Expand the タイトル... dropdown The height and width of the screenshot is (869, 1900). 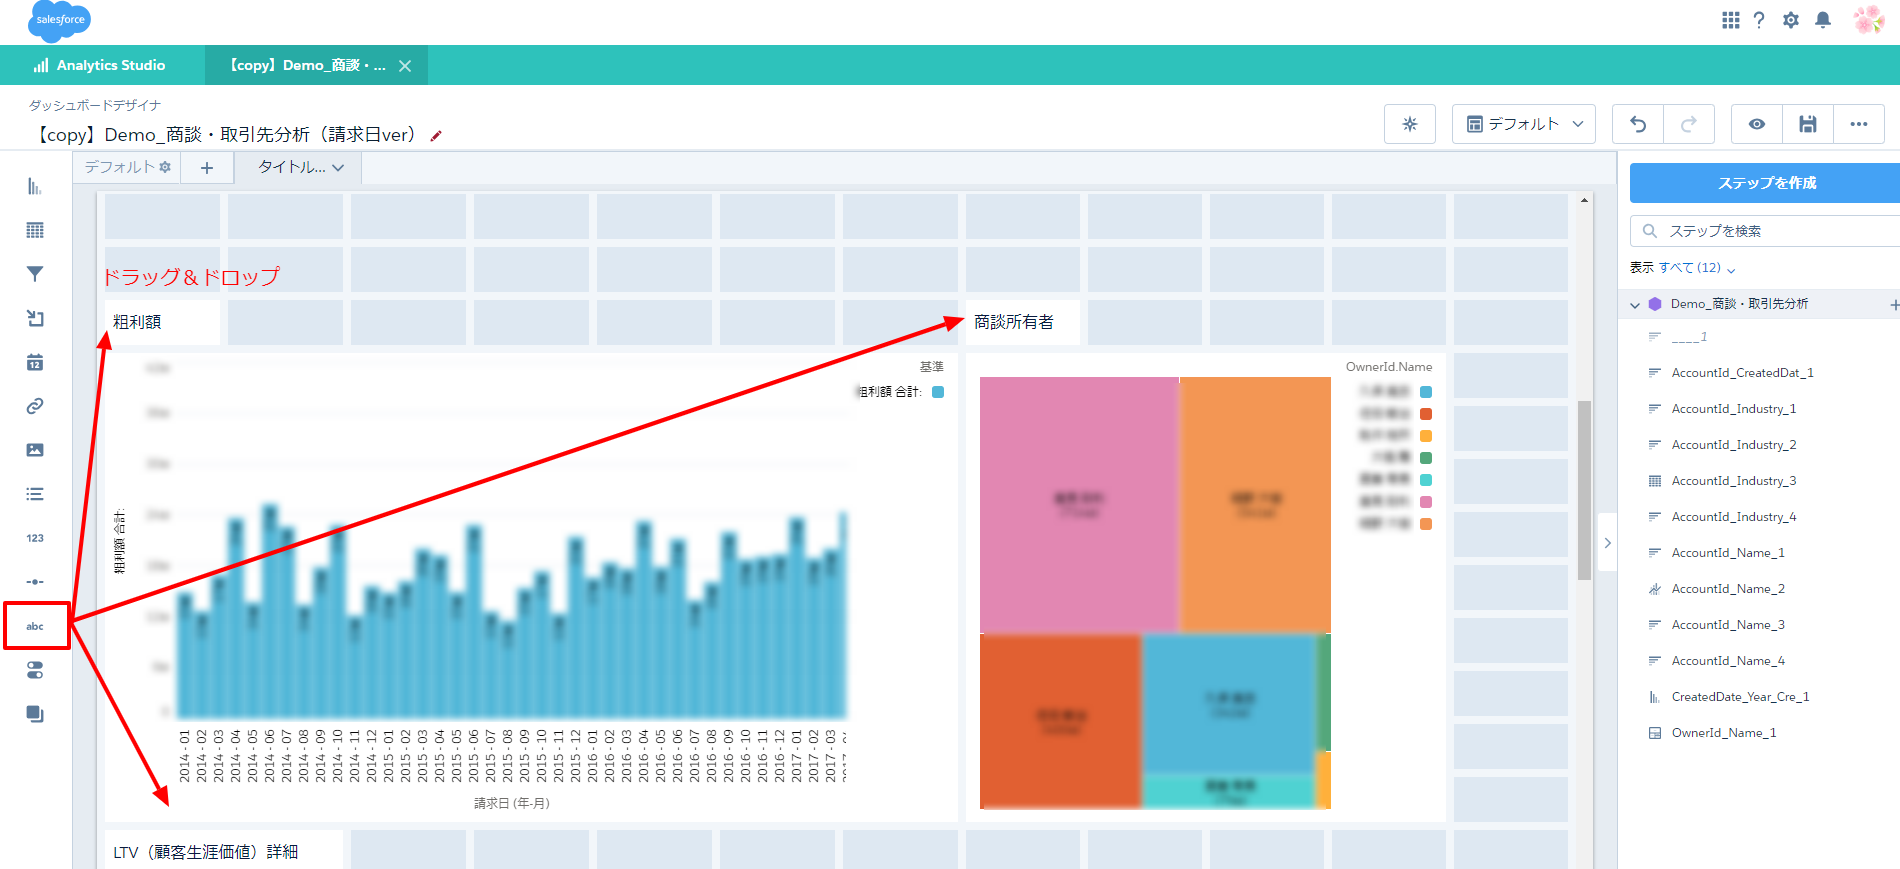click(300, 167)
